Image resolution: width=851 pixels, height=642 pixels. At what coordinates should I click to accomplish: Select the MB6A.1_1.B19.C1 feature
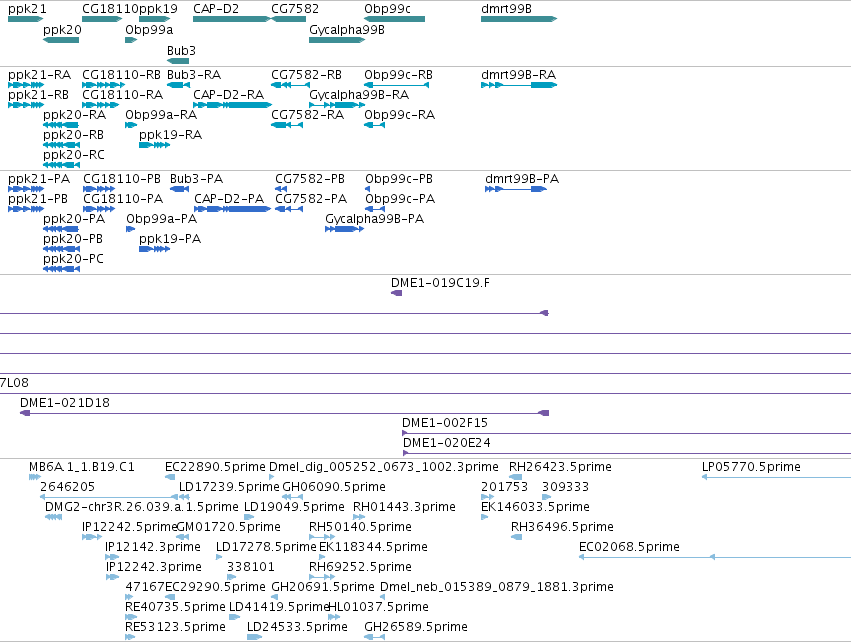point(35,477)
